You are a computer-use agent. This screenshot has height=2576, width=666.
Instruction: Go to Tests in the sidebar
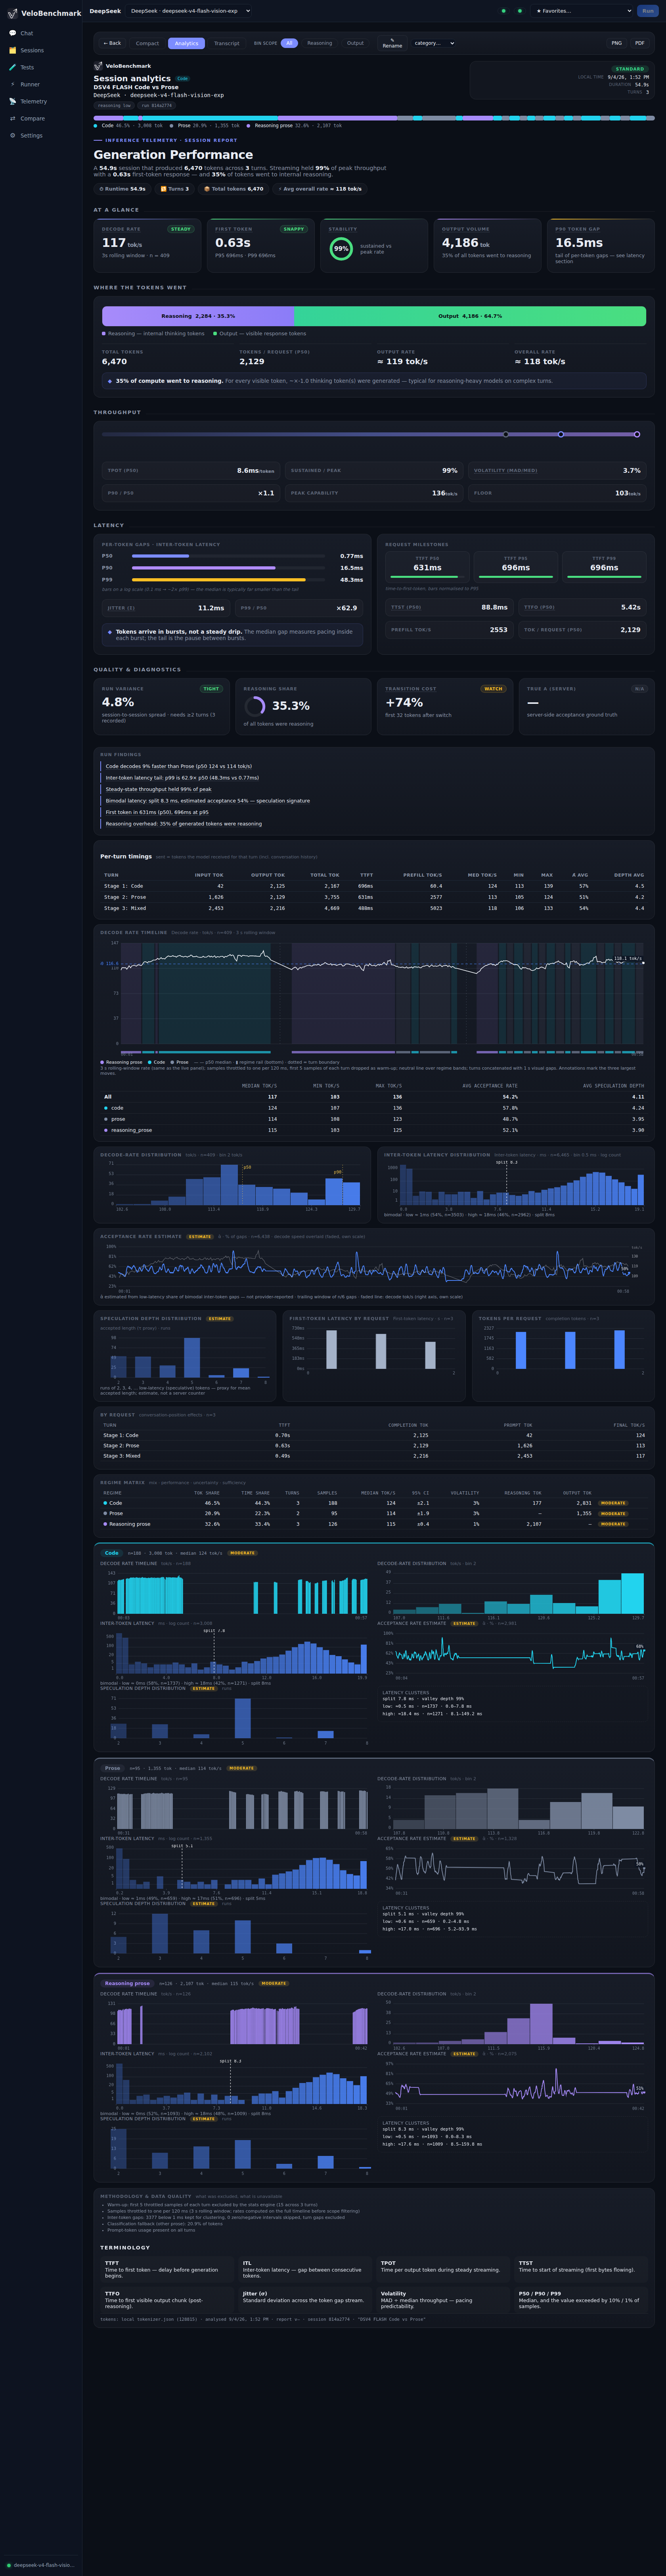pyautogui.click(x=40, y=67)
